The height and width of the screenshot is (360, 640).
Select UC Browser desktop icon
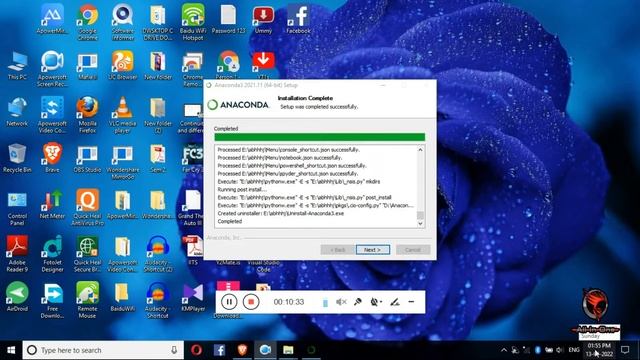click(x=122, y=66)
